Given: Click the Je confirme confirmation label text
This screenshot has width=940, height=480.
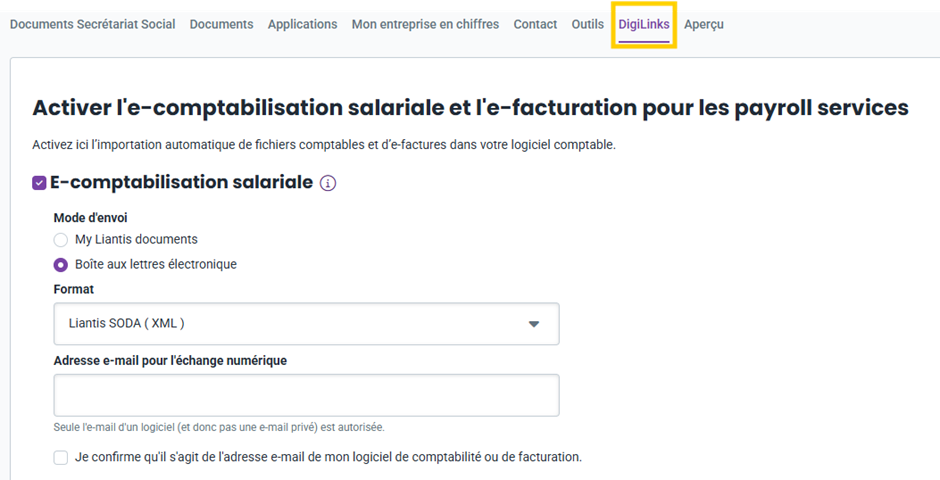Looking at the screenshot, I should pyautogui.click(x=329, y=457).
